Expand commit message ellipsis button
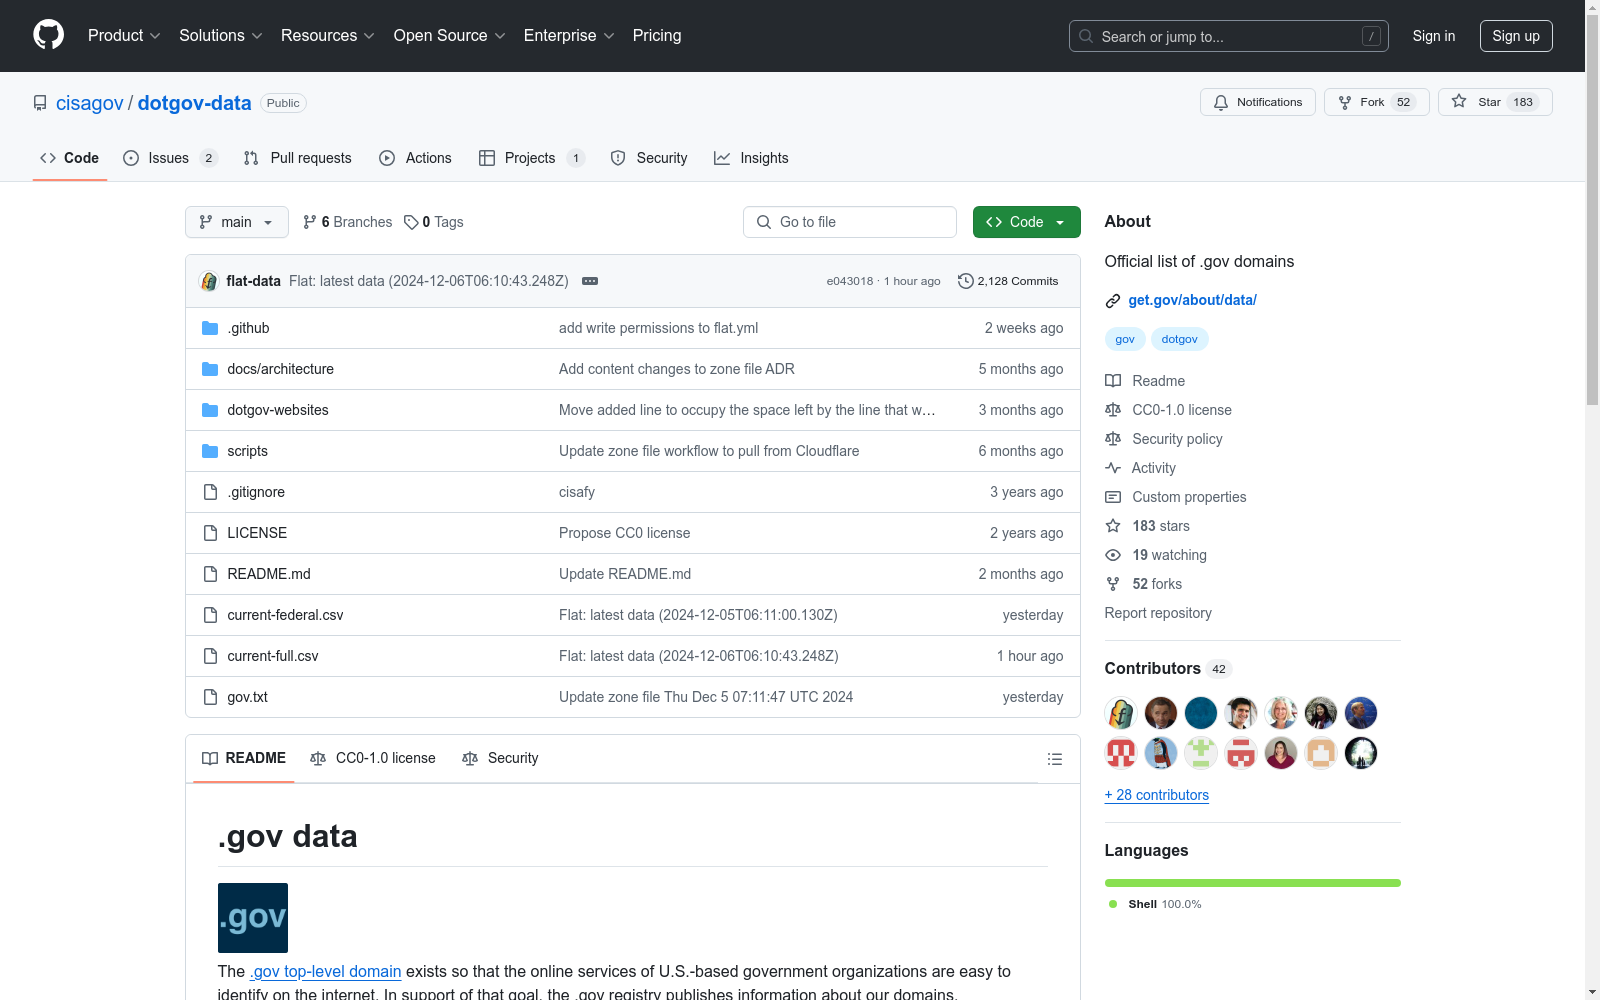Viewport: 1600px width, 1000px height. coord(590,281)
